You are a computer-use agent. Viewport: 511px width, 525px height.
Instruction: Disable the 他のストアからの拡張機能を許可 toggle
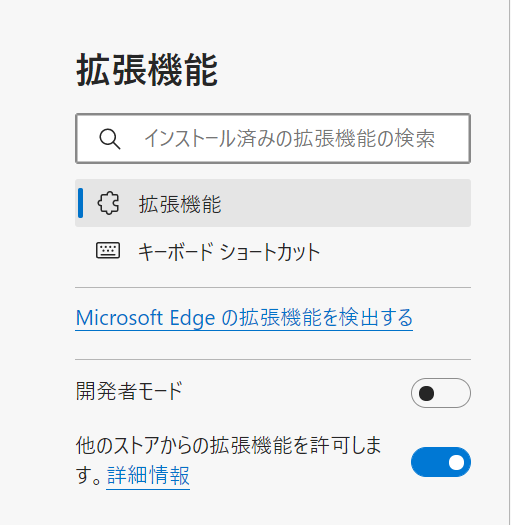(x=441, y=462)
